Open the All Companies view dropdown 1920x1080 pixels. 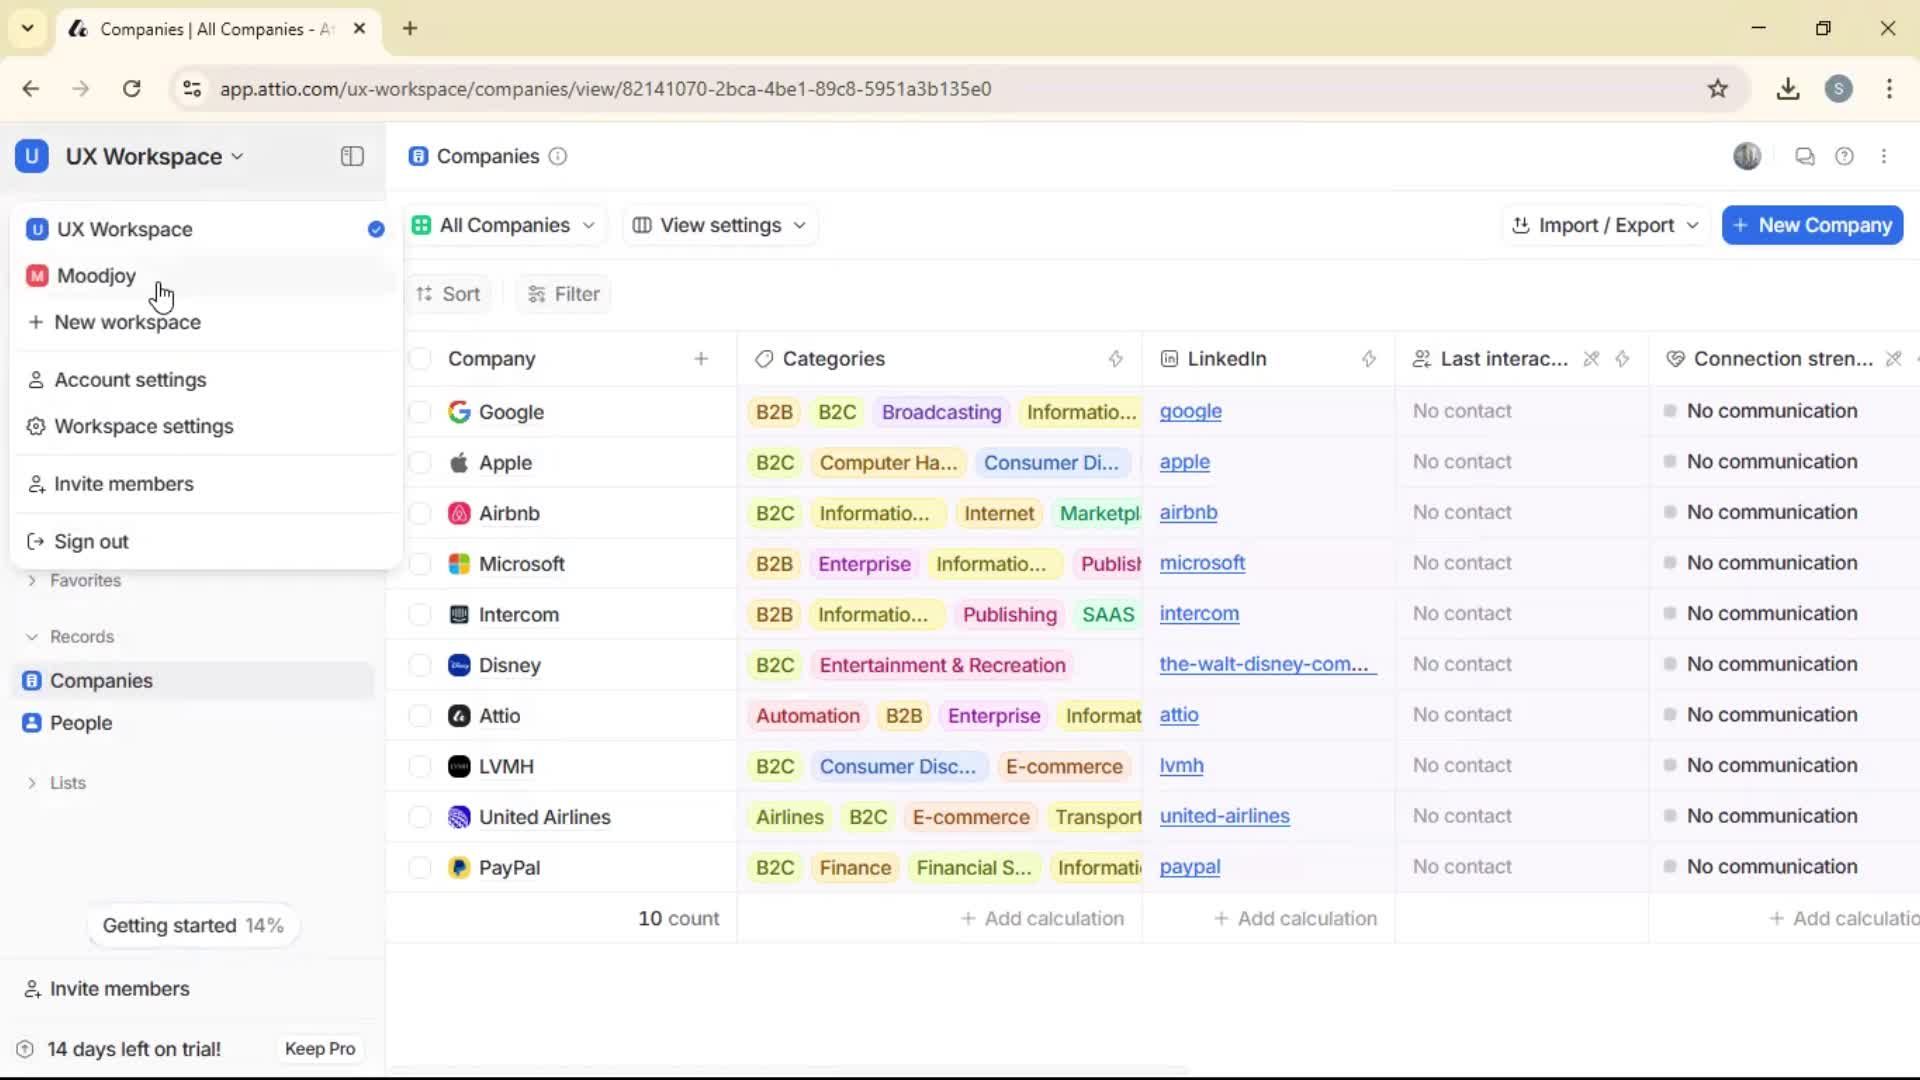[x=504, y=226]
